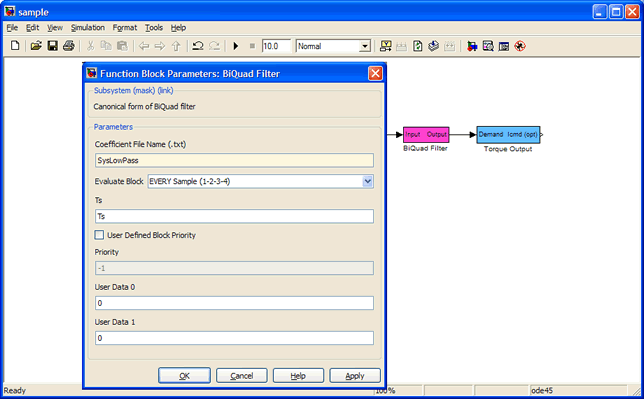This screenshot has height=399, width=644.
Task: Click the dialog title bar icon
Action: [92, 73]
